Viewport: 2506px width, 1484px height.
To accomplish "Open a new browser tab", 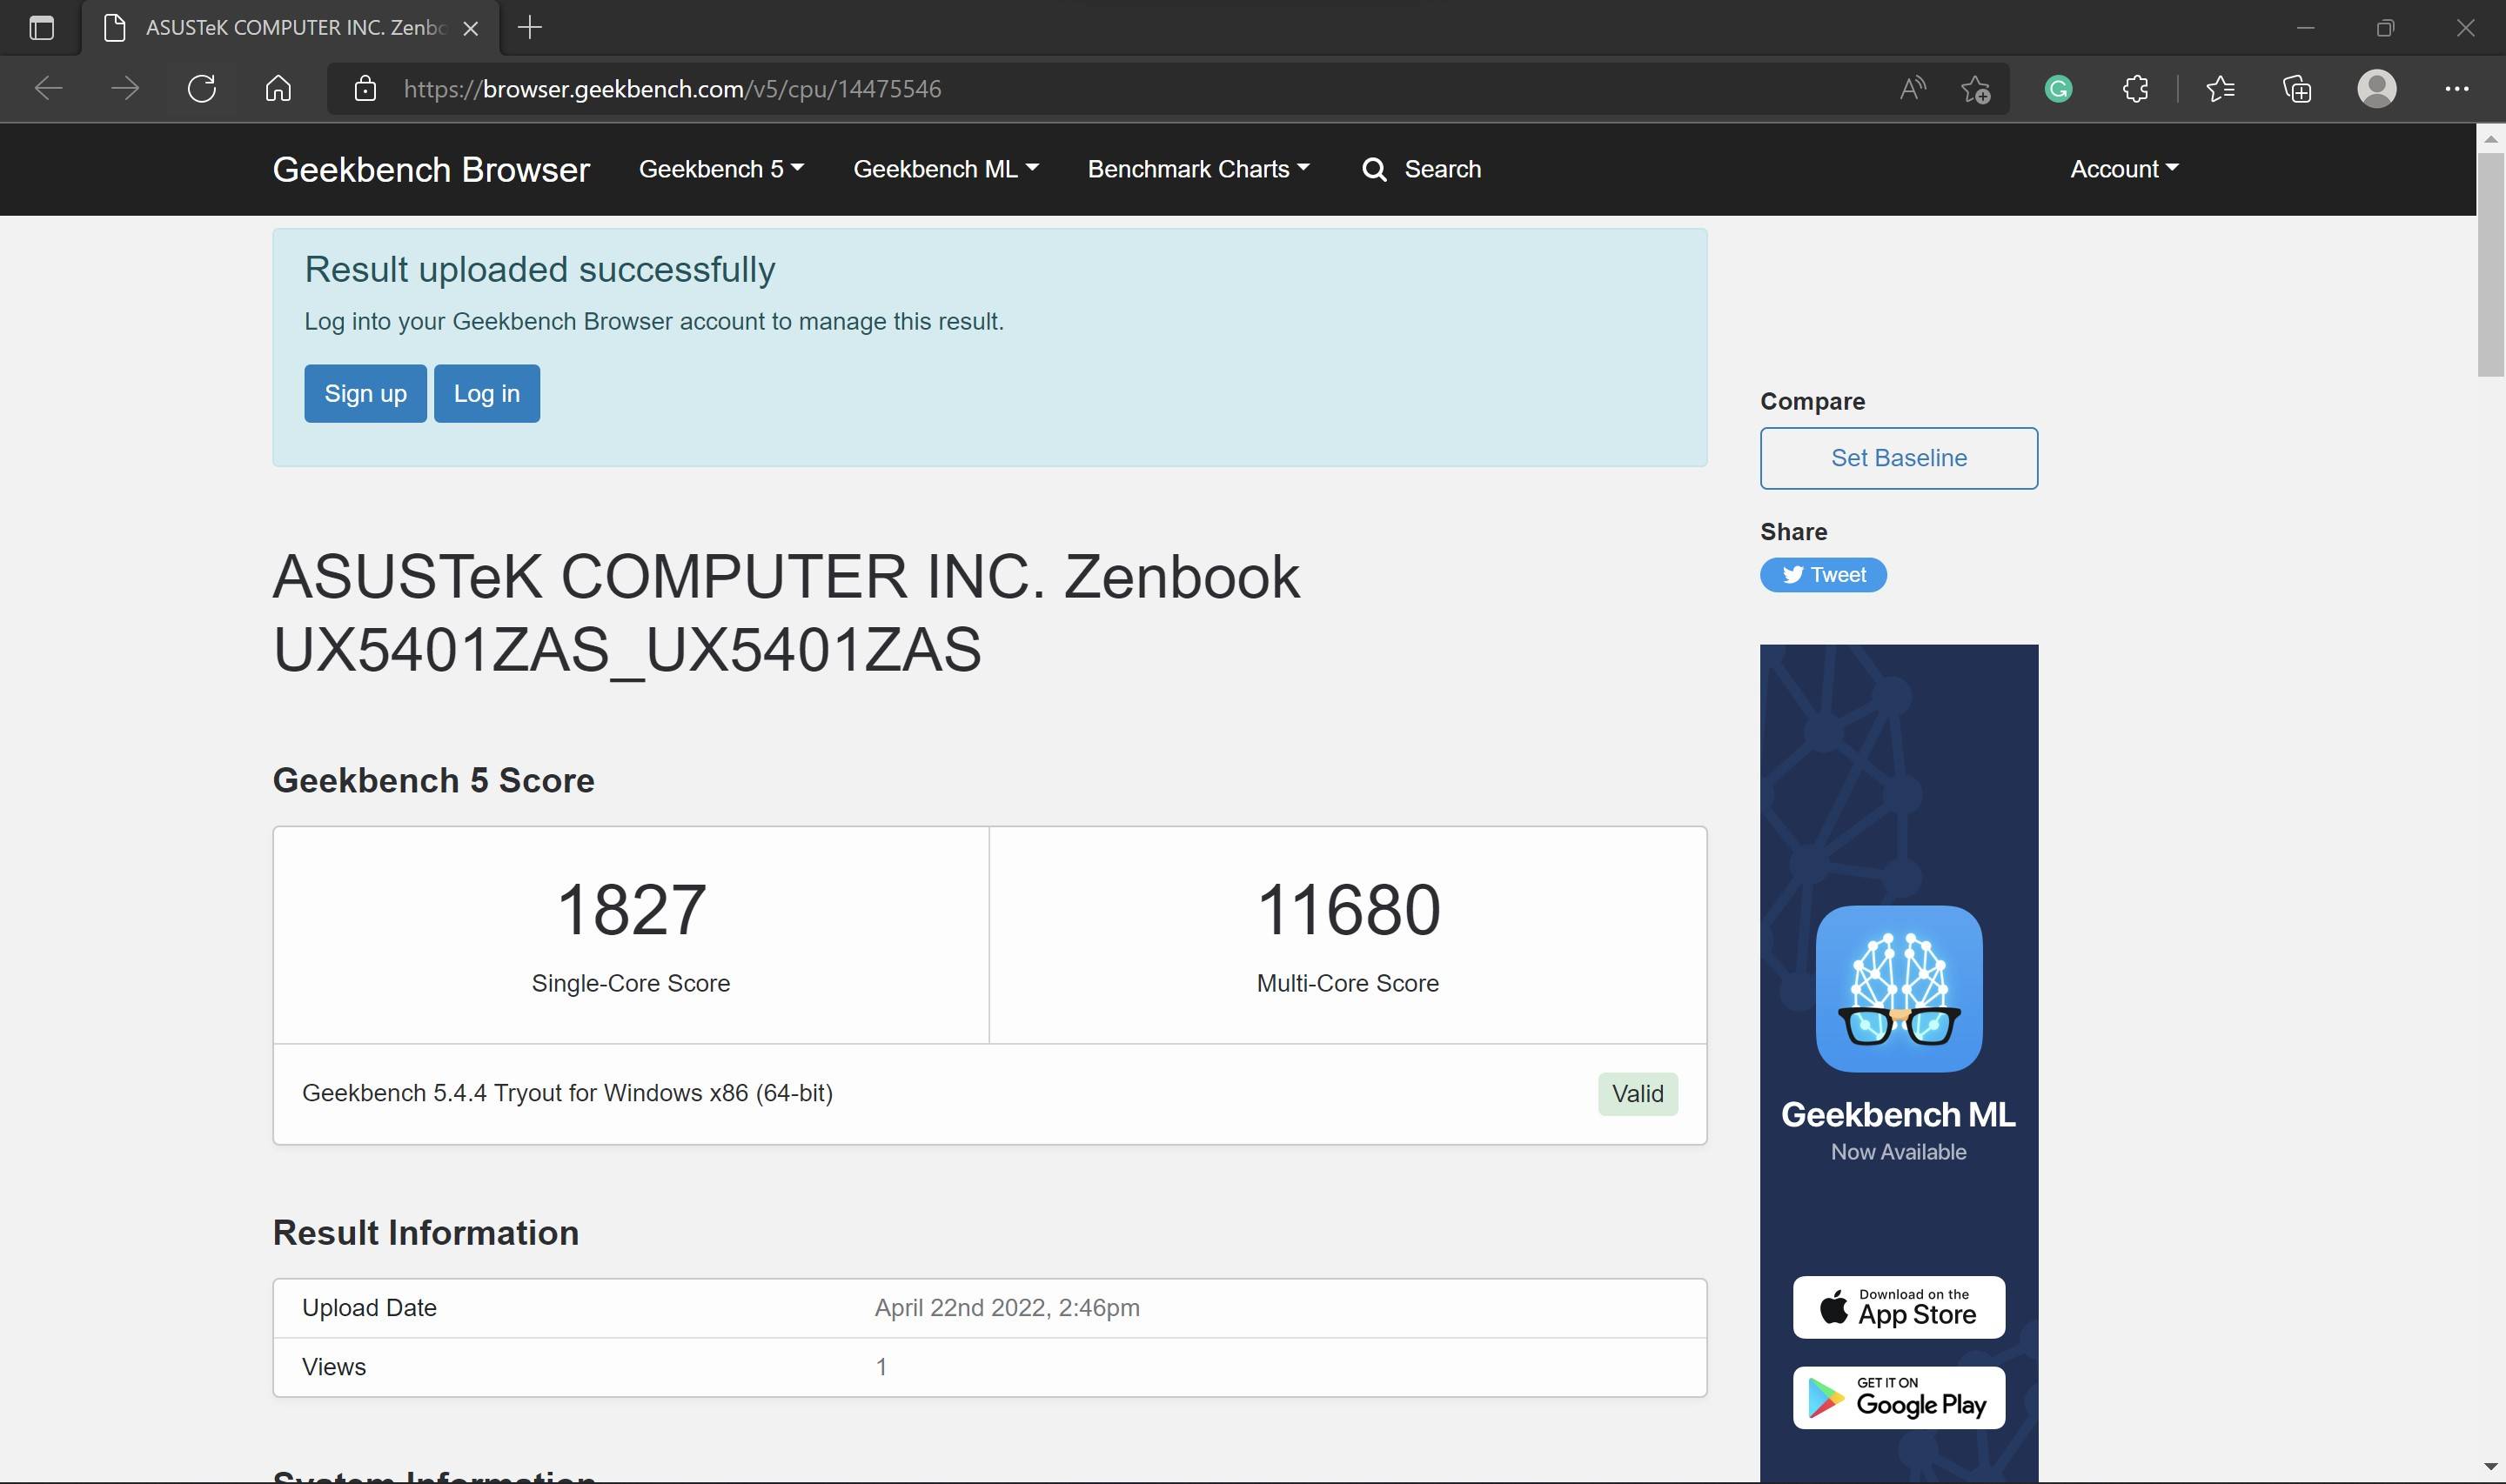I will coord(530,28).
